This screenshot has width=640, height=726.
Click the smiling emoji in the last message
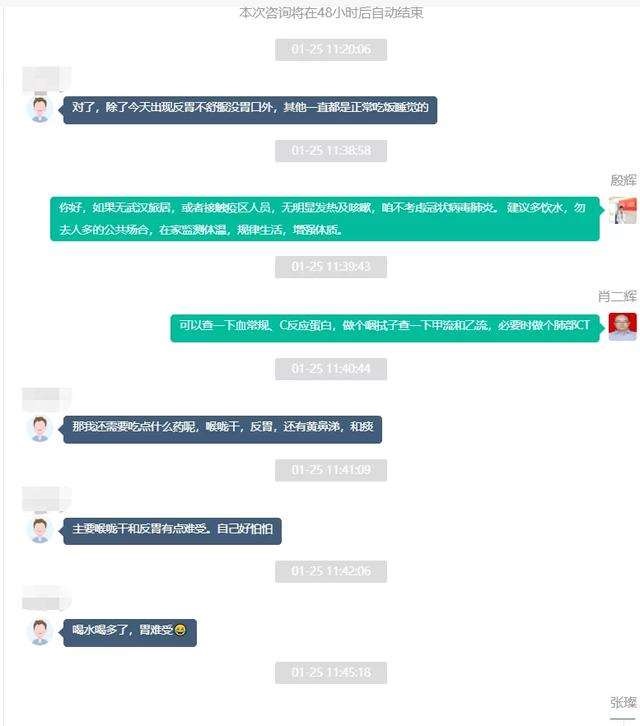[x=180, y=630]
